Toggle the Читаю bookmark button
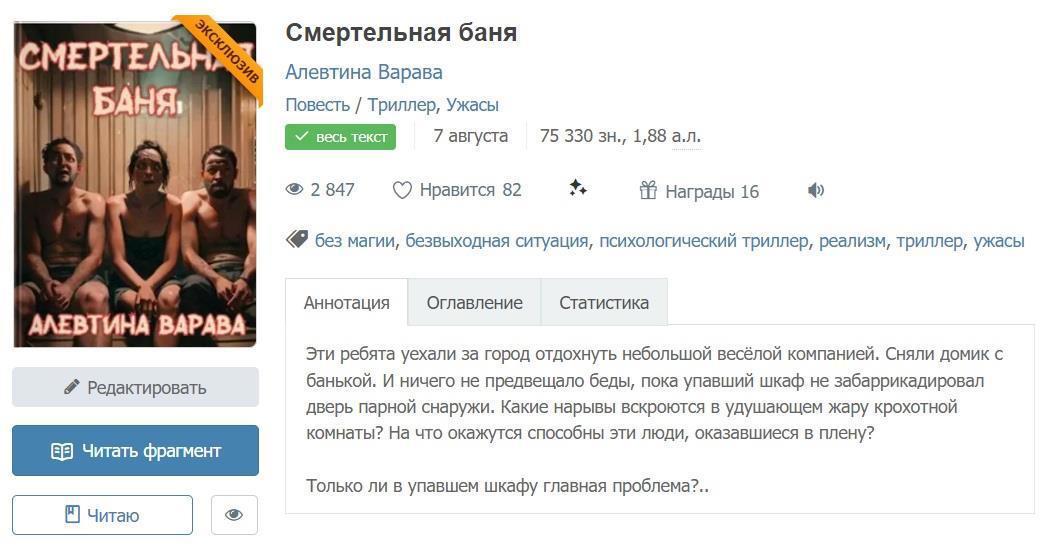 pos(102,515)
